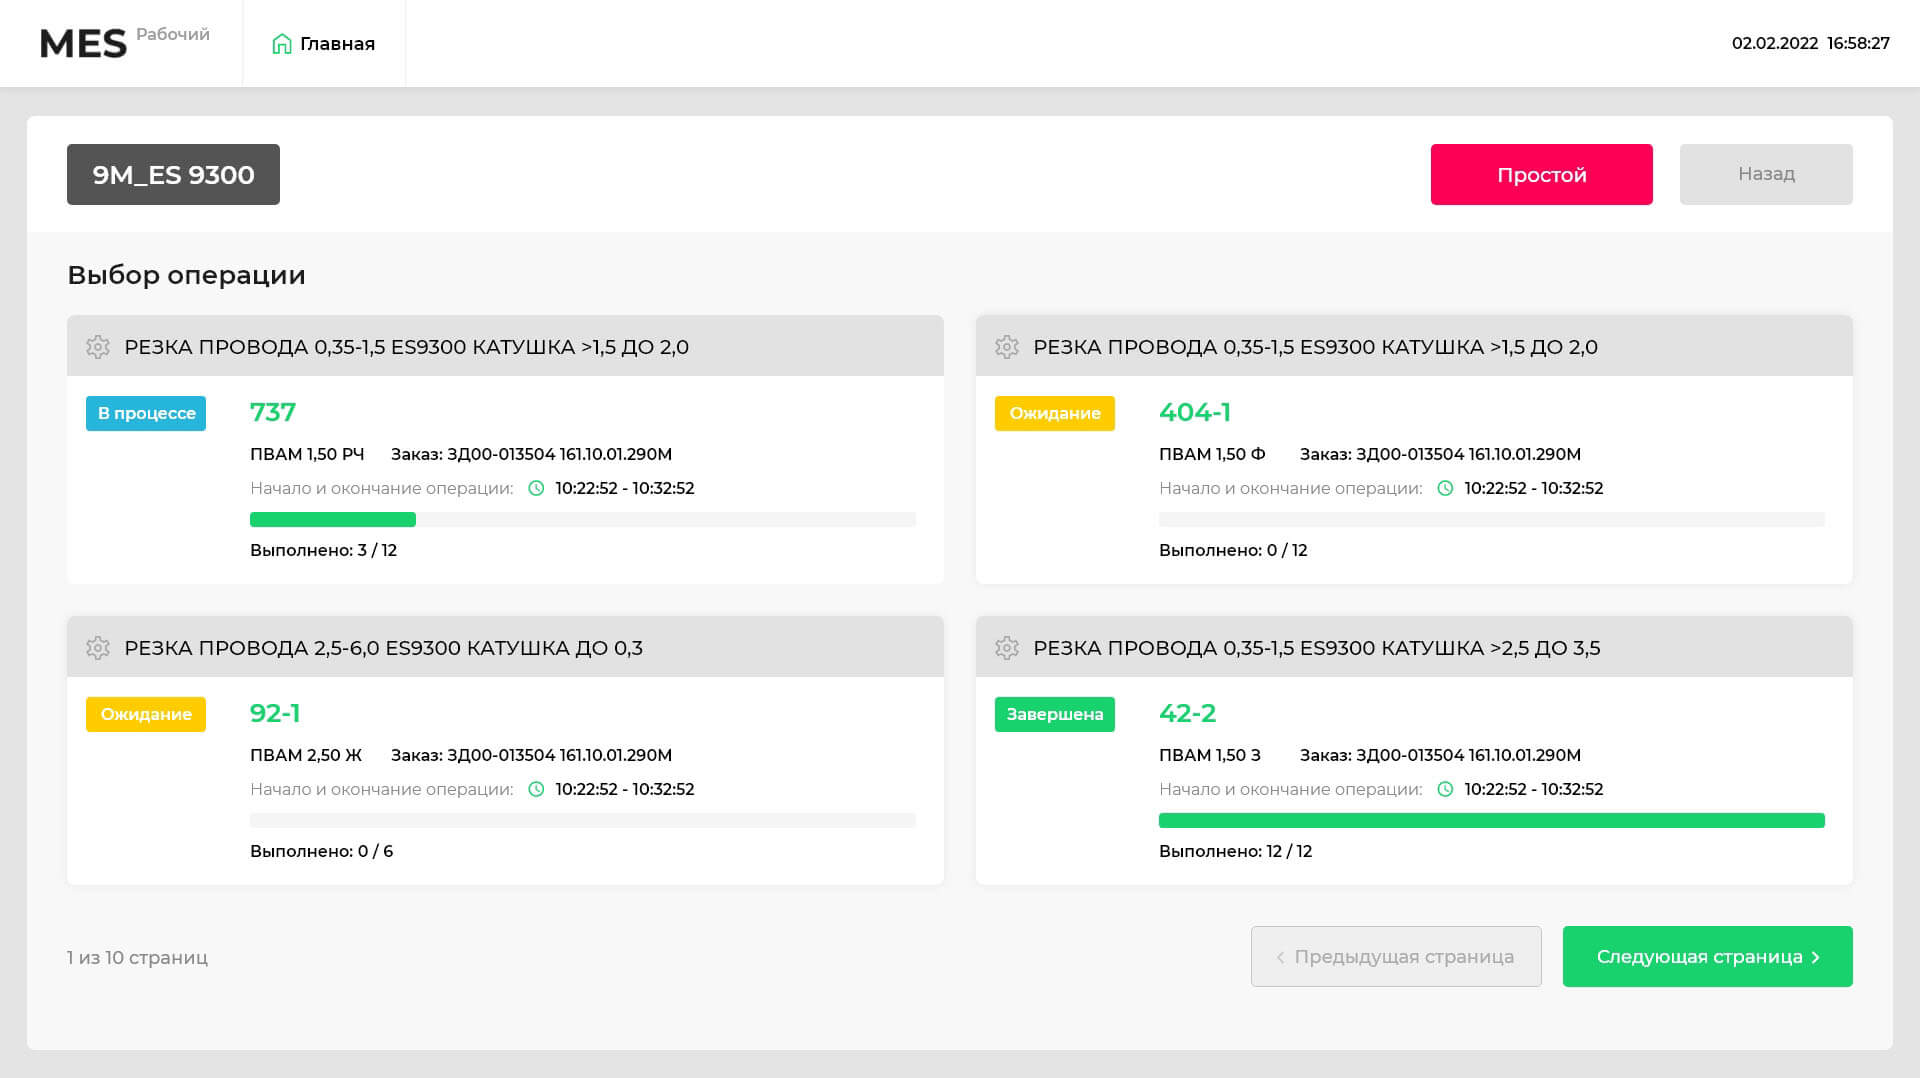Viewport: 1920px width, 1078px height.
Task: Click the order number in the 92-1 card
Action: [531, 755]
